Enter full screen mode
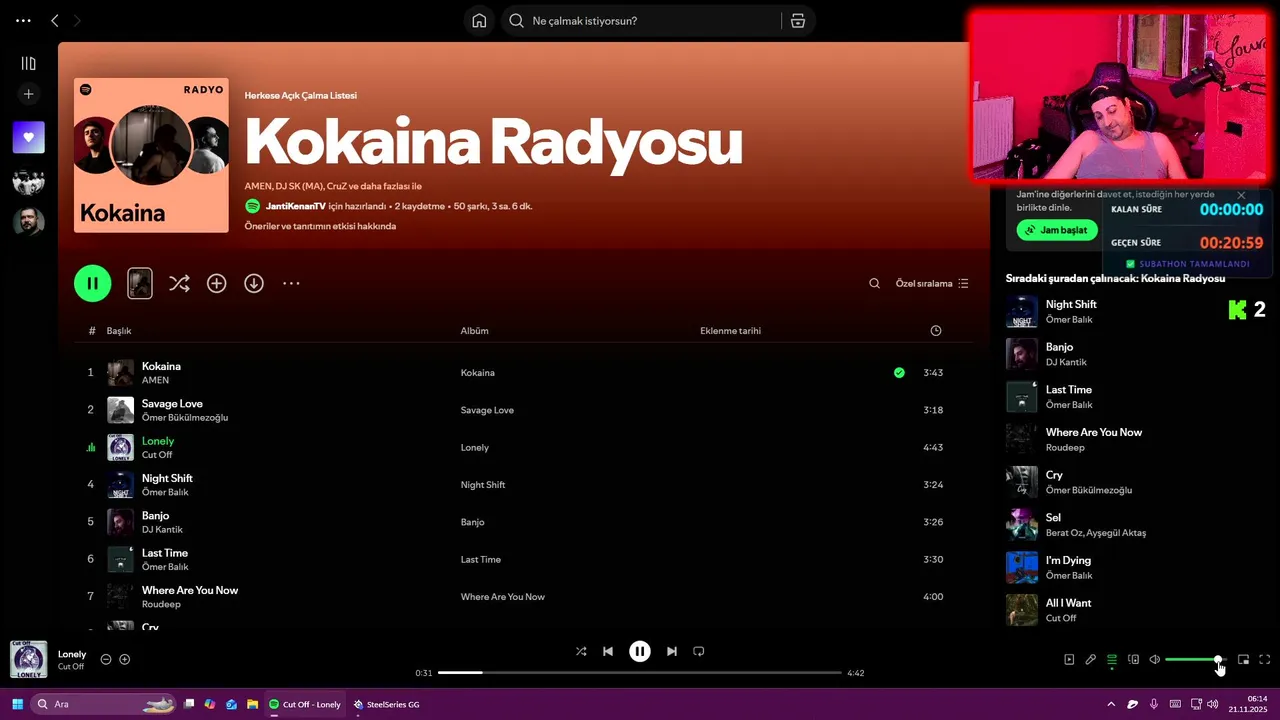Image resolution: width=1280 pixels, height=720 pixels. coord(1265,659)
